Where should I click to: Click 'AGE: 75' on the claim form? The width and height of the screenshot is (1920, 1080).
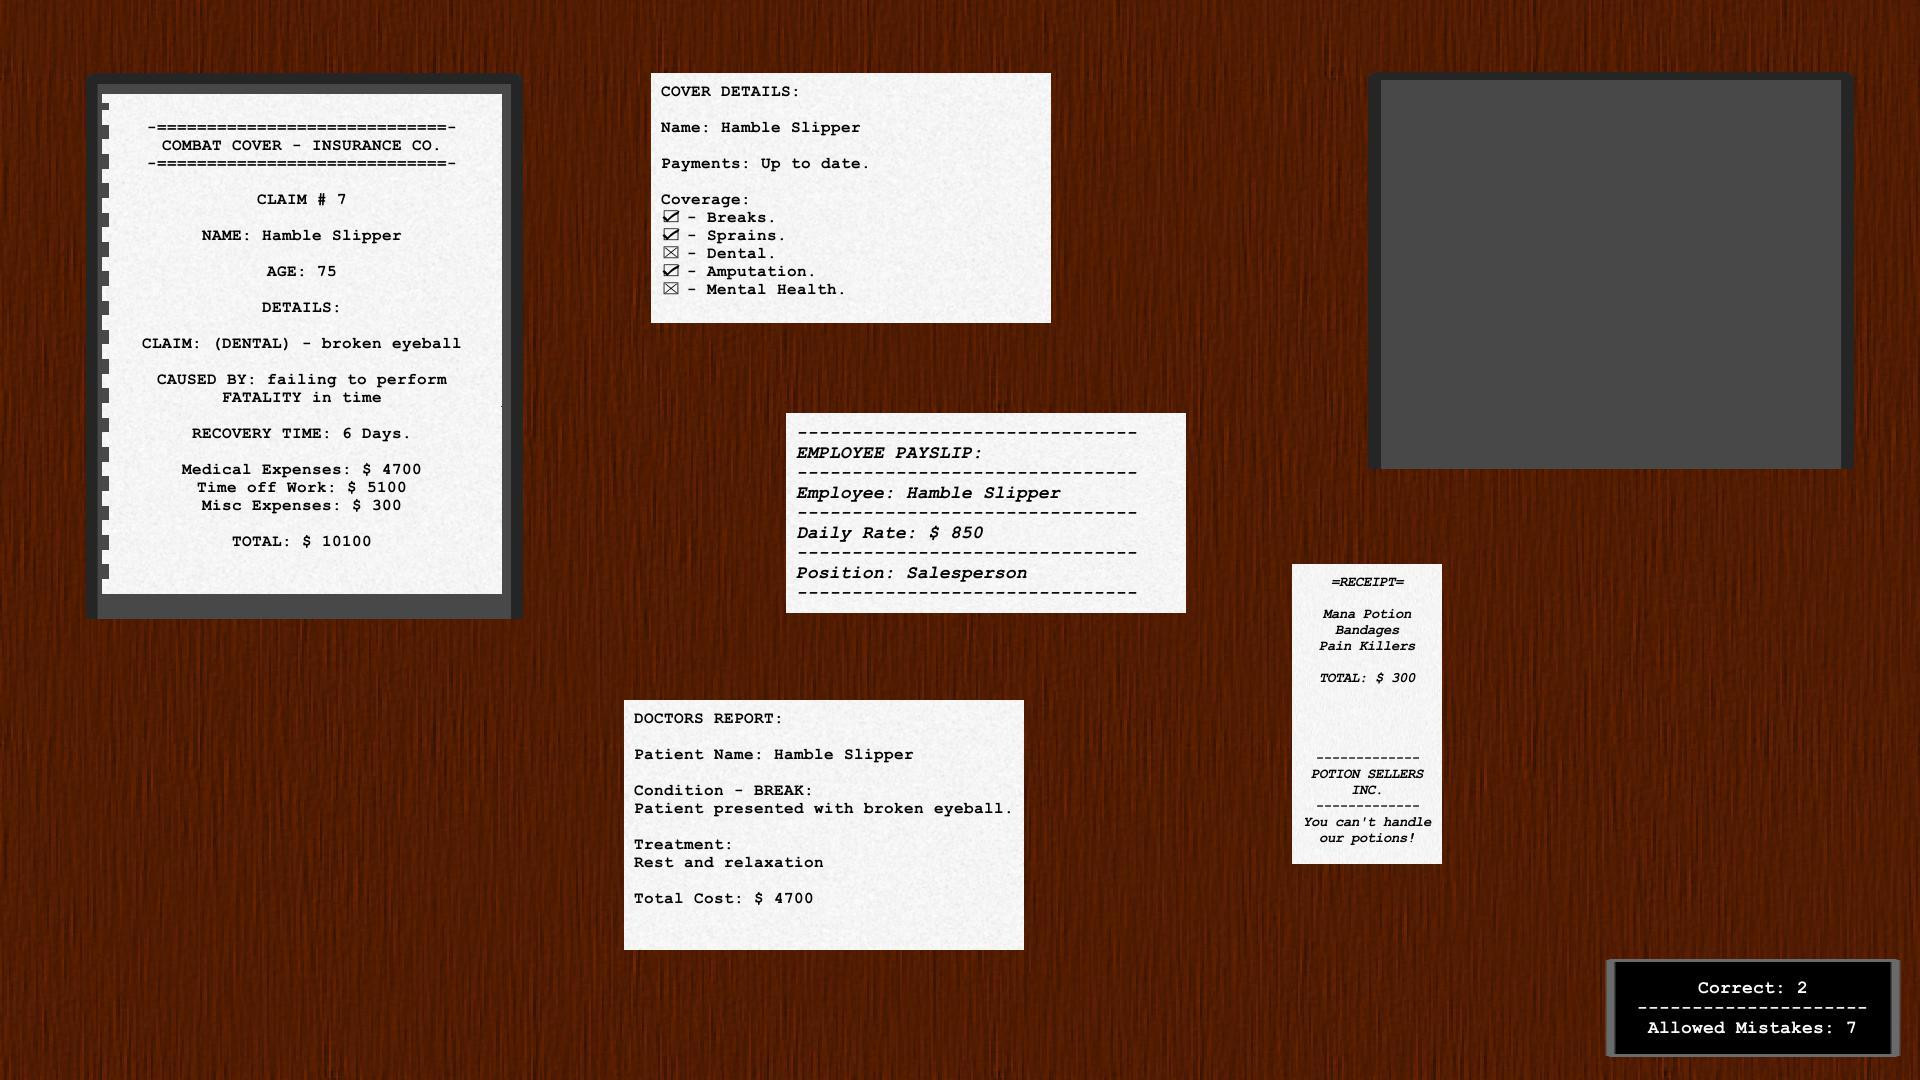click(301, 271)
